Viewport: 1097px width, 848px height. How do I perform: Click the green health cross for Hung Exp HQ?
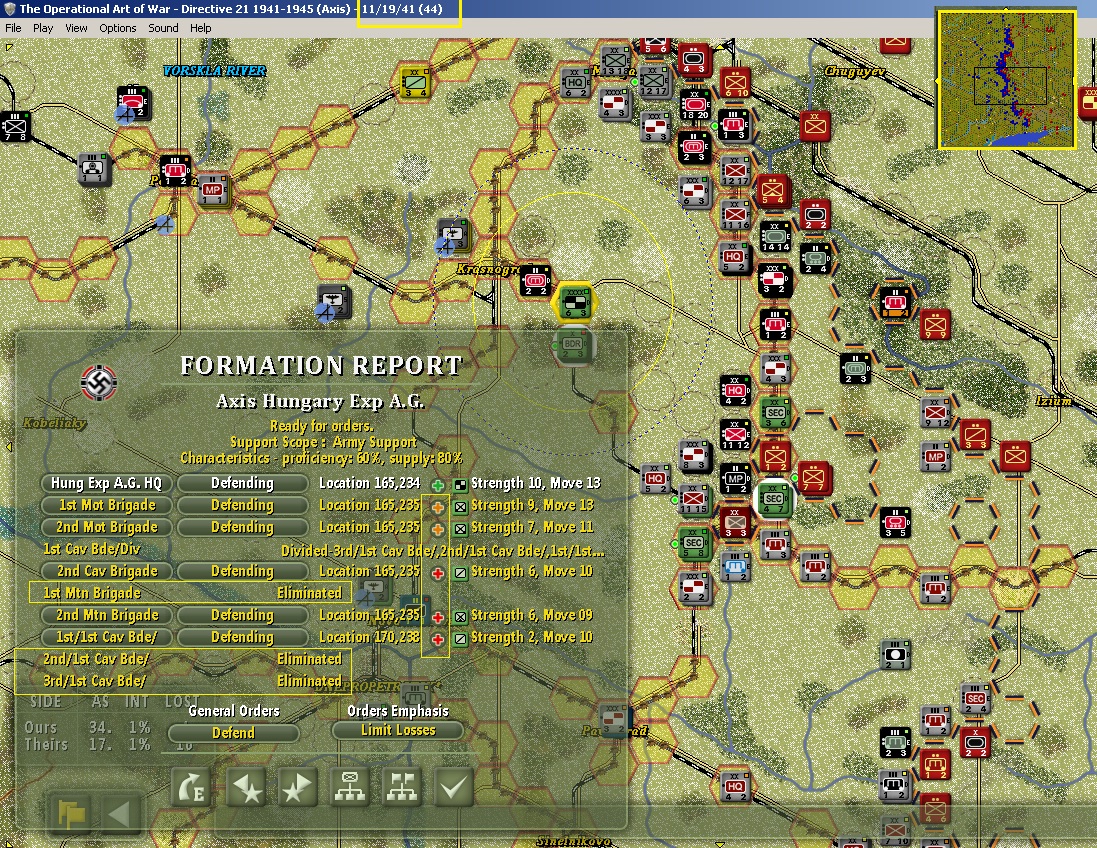click(438, 485)
